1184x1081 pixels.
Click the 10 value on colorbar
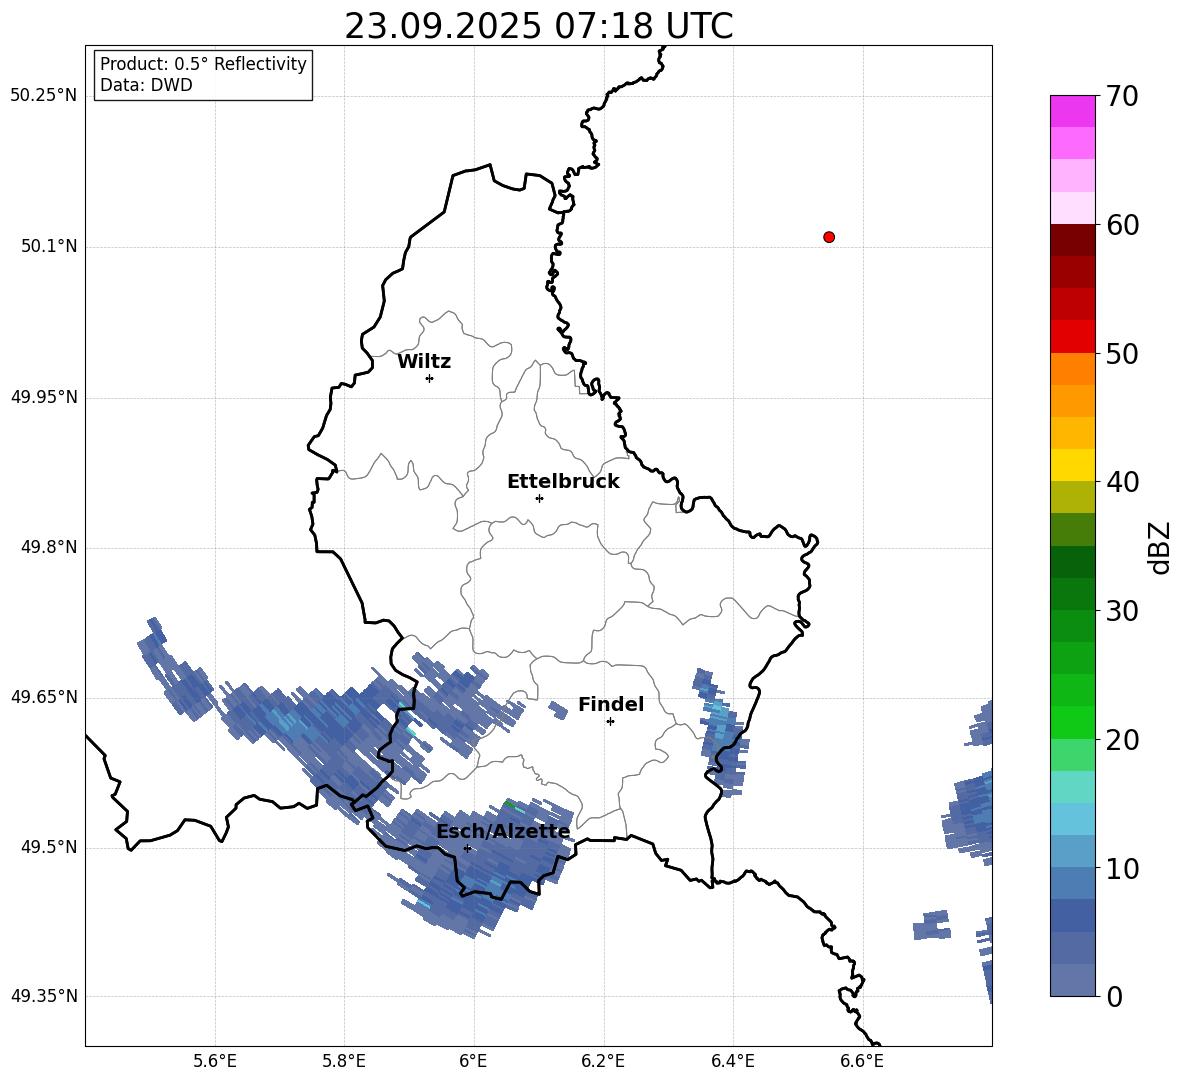(1122, 868)
